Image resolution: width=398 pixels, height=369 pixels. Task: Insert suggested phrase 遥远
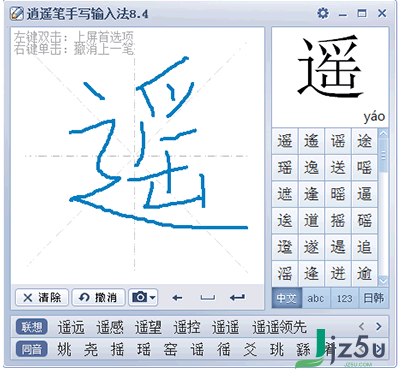point(71,327)
